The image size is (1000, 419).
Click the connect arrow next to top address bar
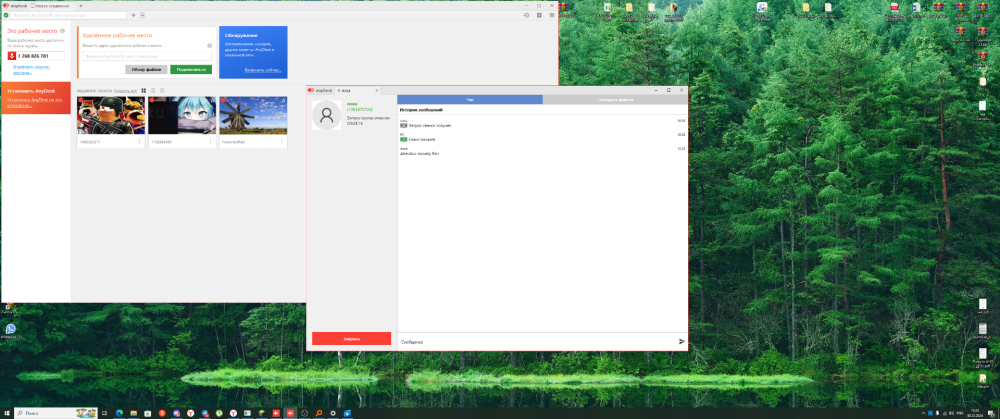tap(133, 15)
